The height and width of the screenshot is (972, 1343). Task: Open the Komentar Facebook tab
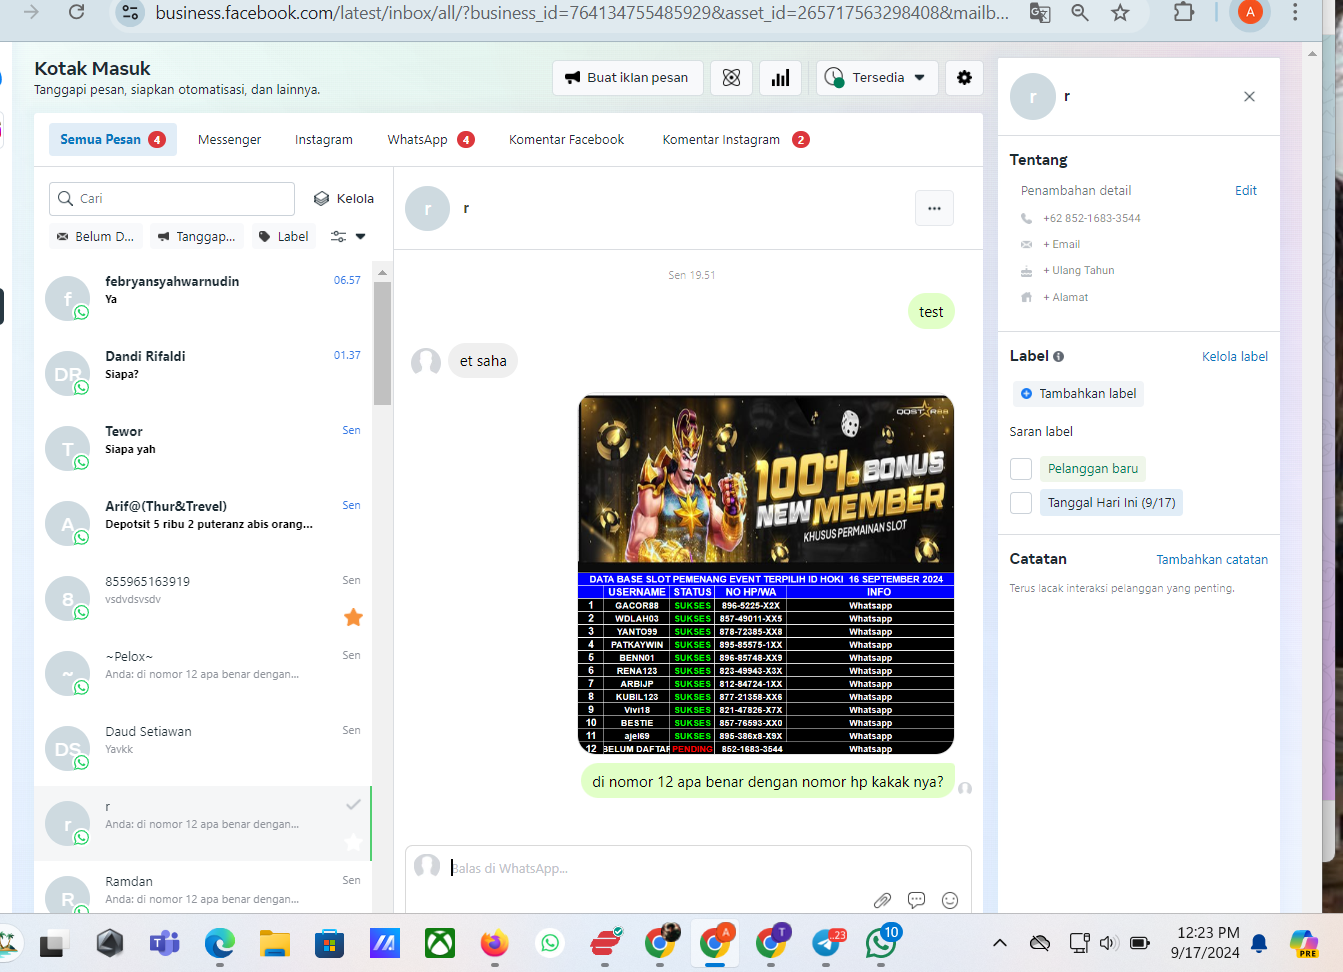(566, 140)
